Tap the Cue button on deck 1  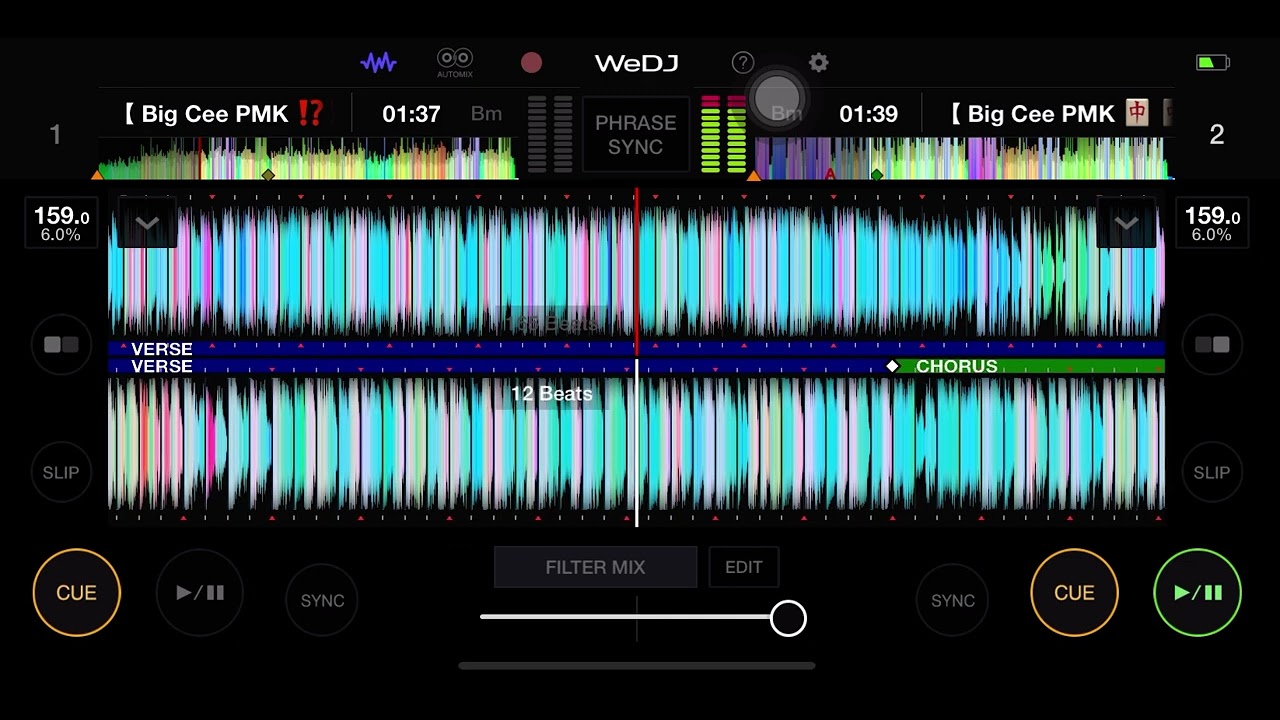77,593
